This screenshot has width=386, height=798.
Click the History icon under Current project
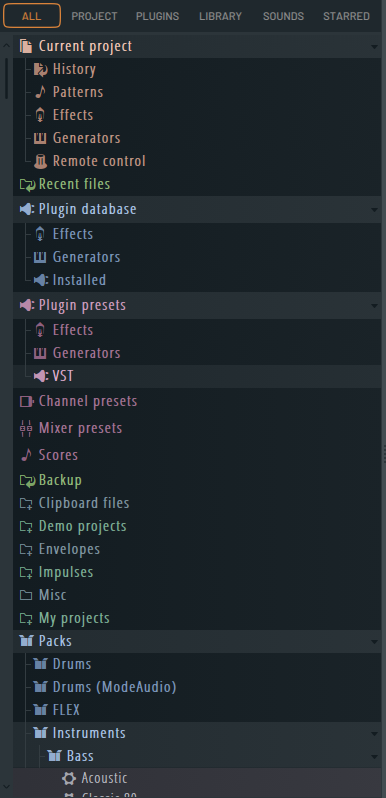pos(40,69)
